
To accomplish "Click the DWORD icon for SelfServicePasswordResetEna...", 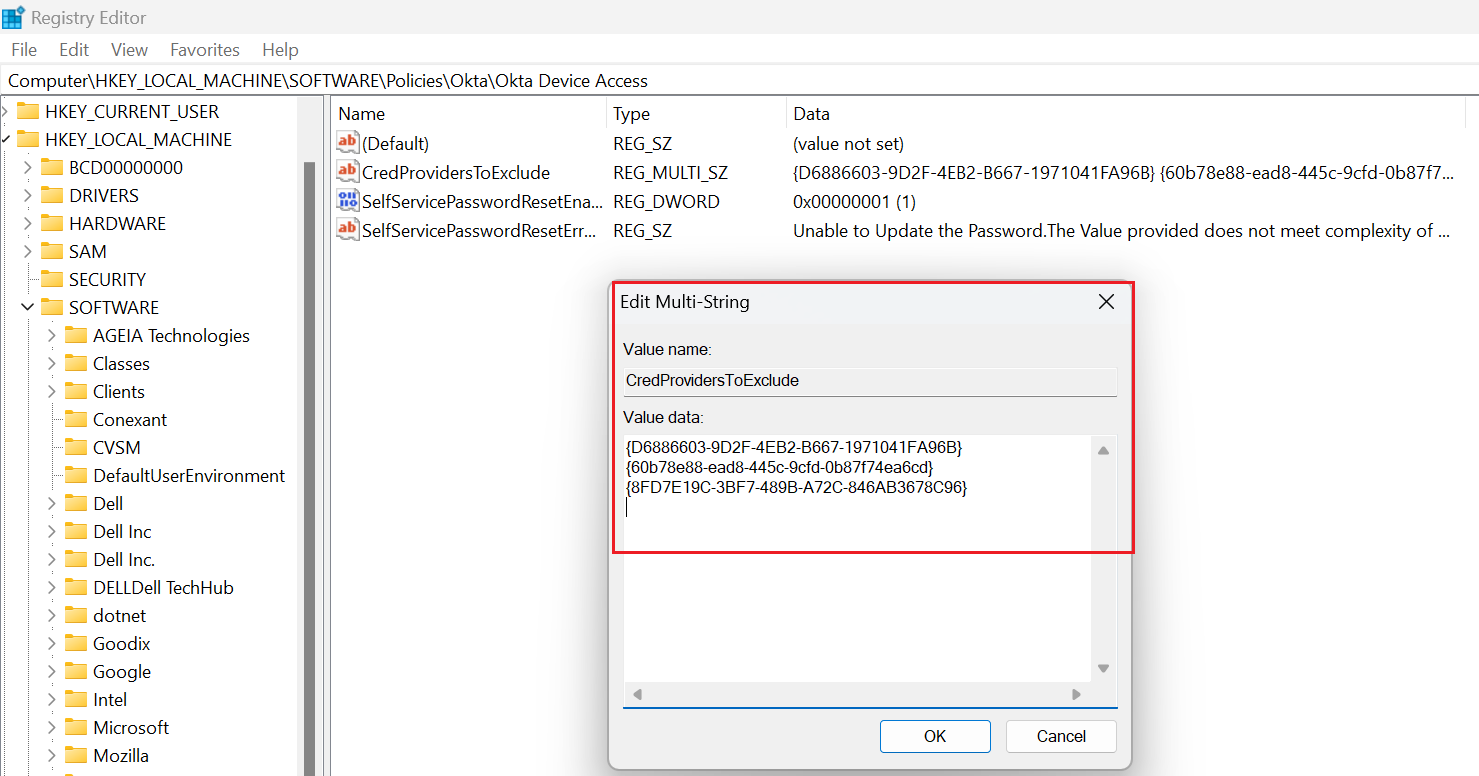I will pos(348,201).
